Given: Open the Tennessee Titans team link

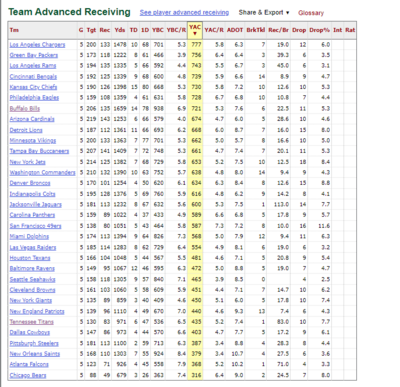Looking at the screenshot, I should click(x=32, y=322).
